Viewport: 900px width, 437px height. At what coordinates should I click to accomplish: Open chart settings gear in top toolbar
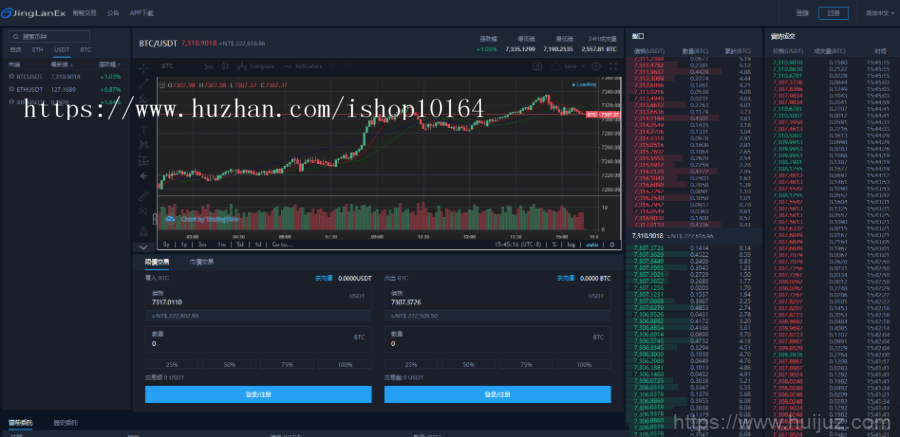tap(596, 67)
